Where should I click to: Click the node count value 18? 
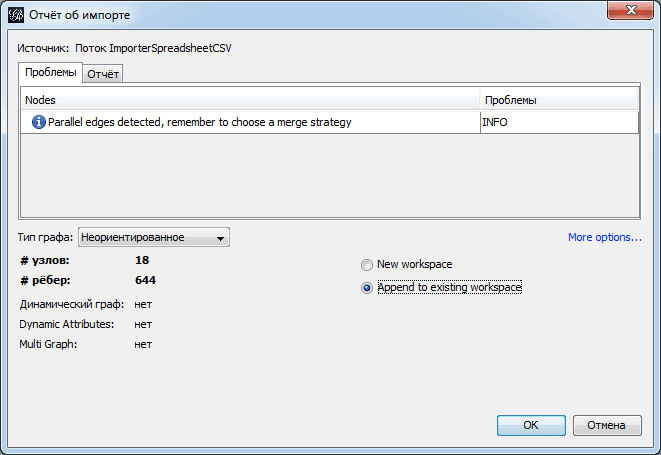pos(141,261)
